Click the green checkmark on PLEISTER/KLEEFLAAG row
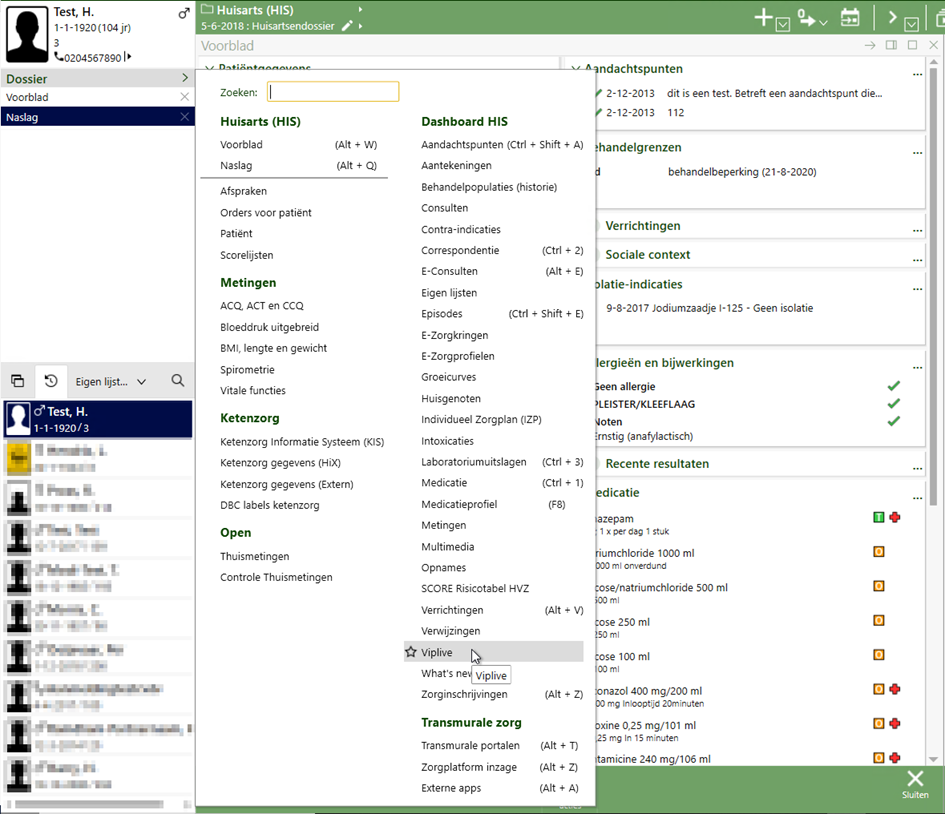 [x=894, y=403]
